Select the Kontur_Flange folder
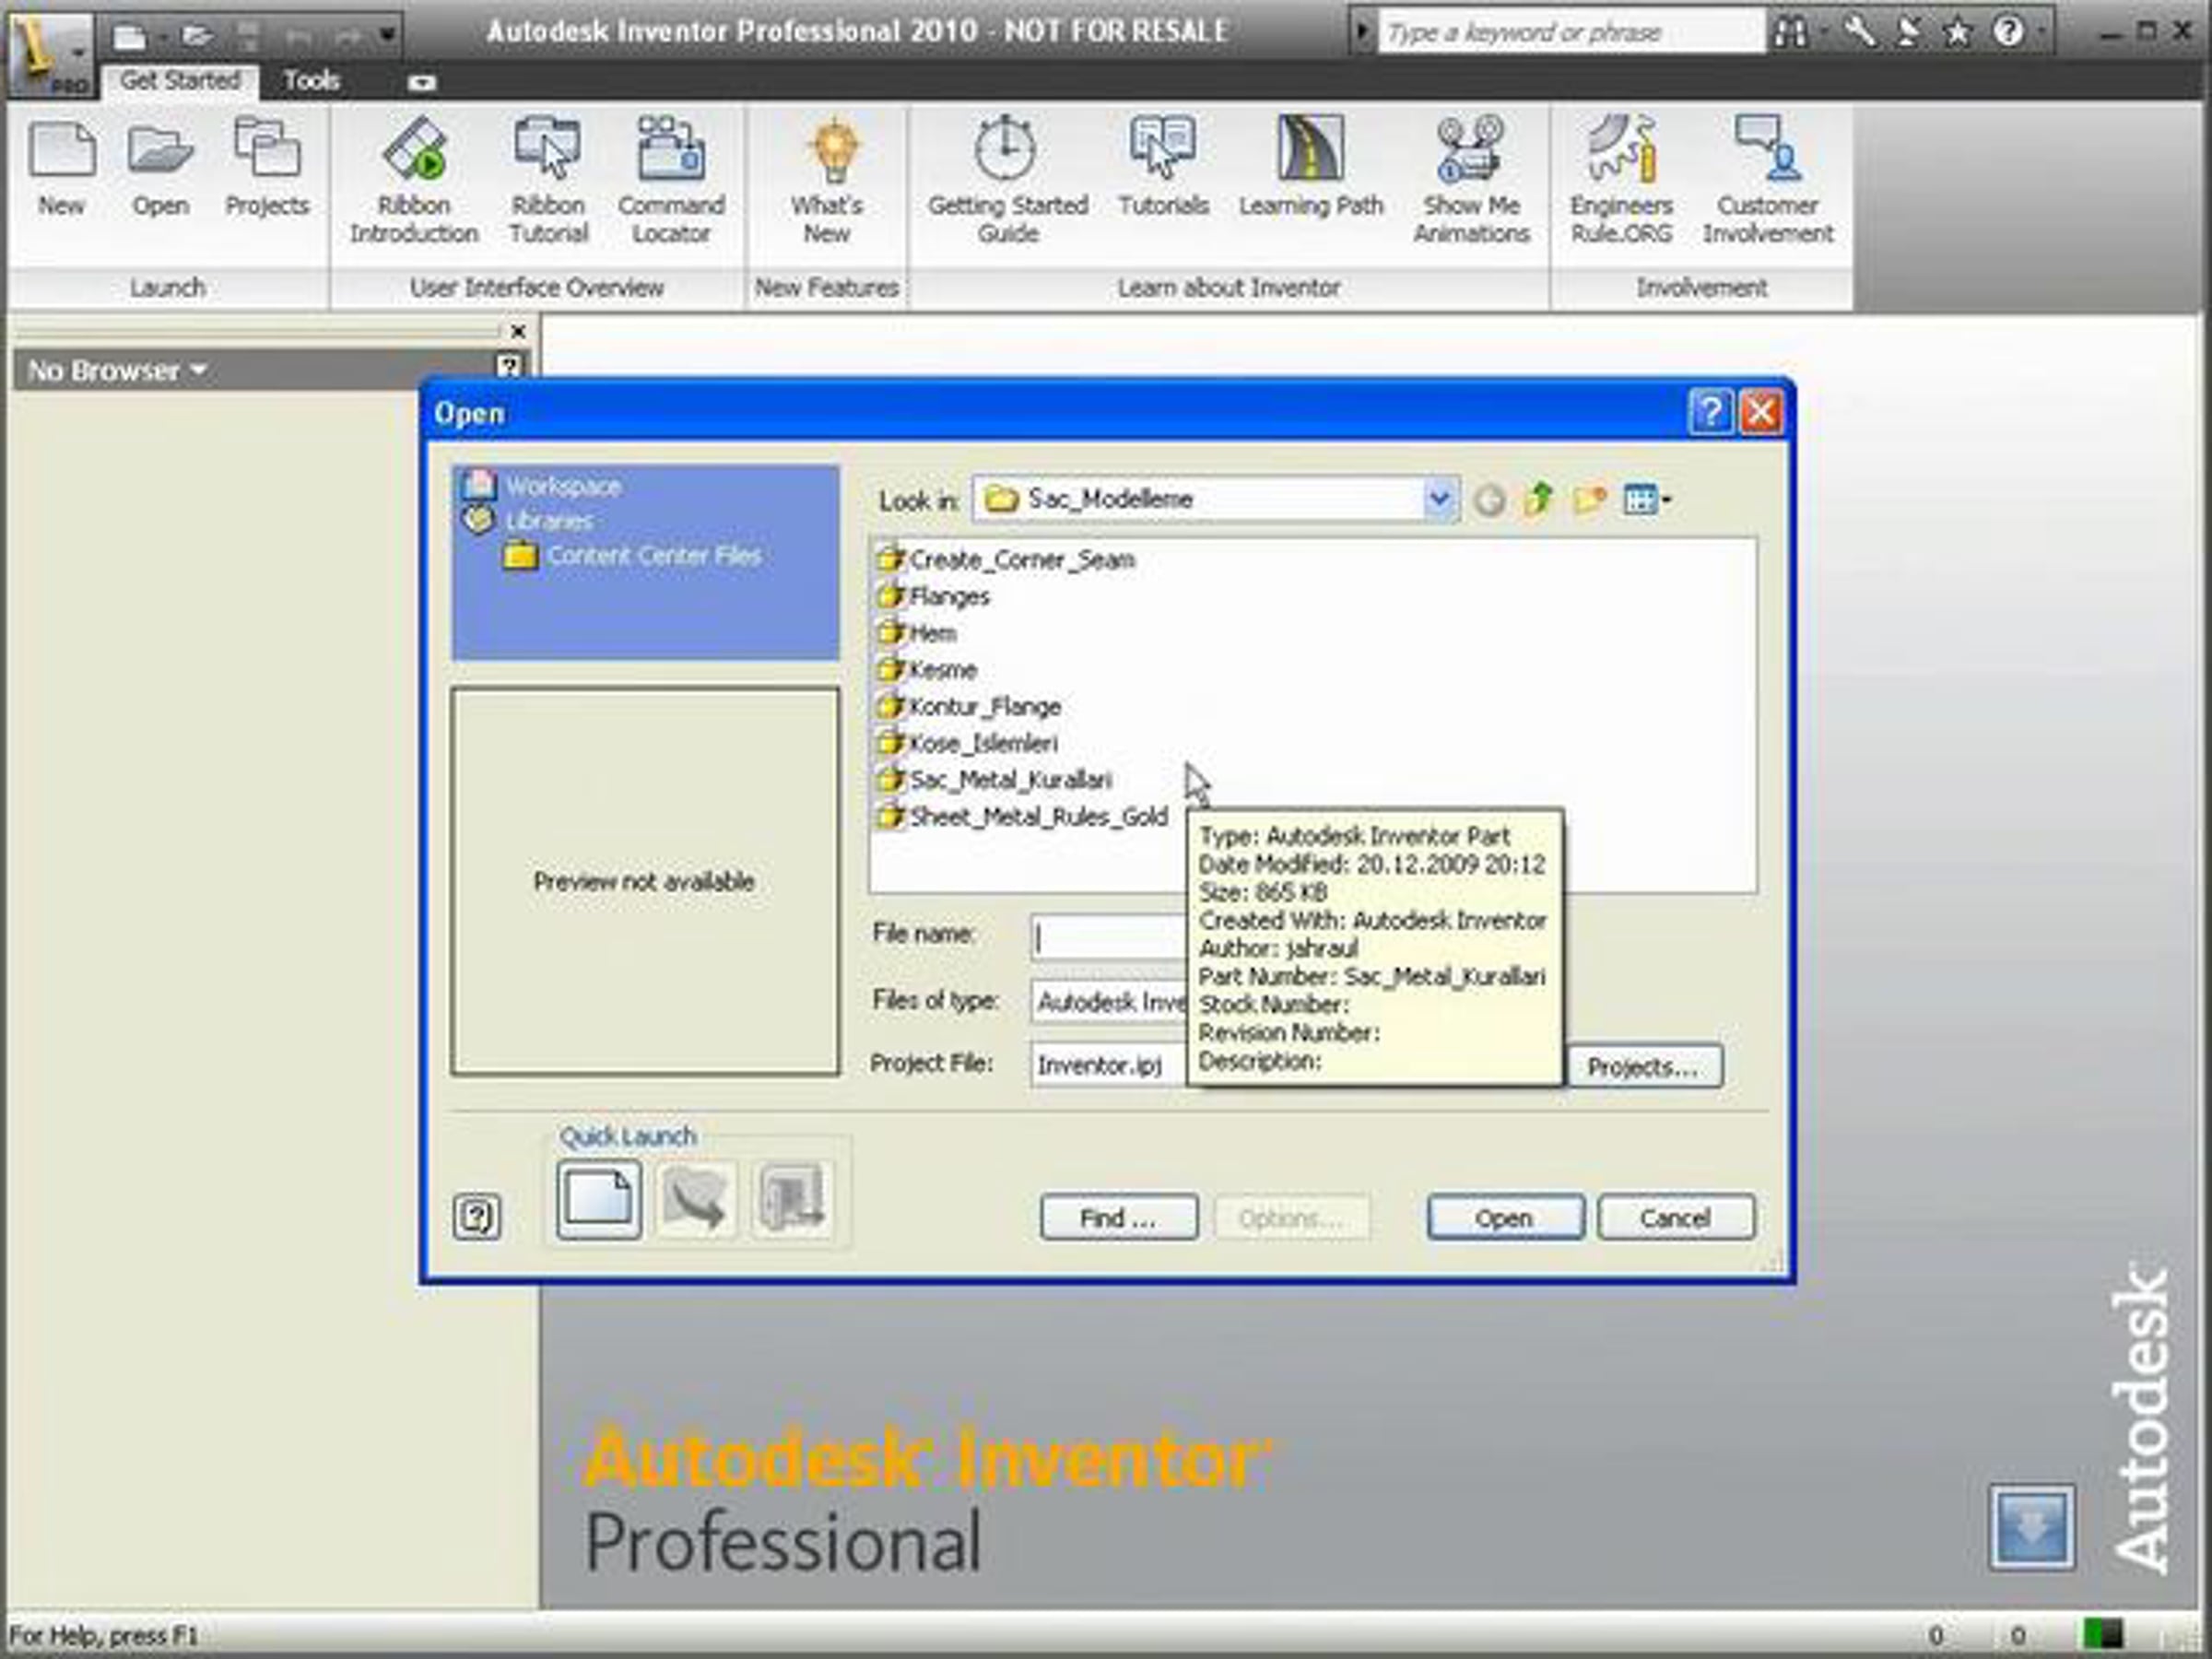The image size is (2212, 1659). pos(969,707)
